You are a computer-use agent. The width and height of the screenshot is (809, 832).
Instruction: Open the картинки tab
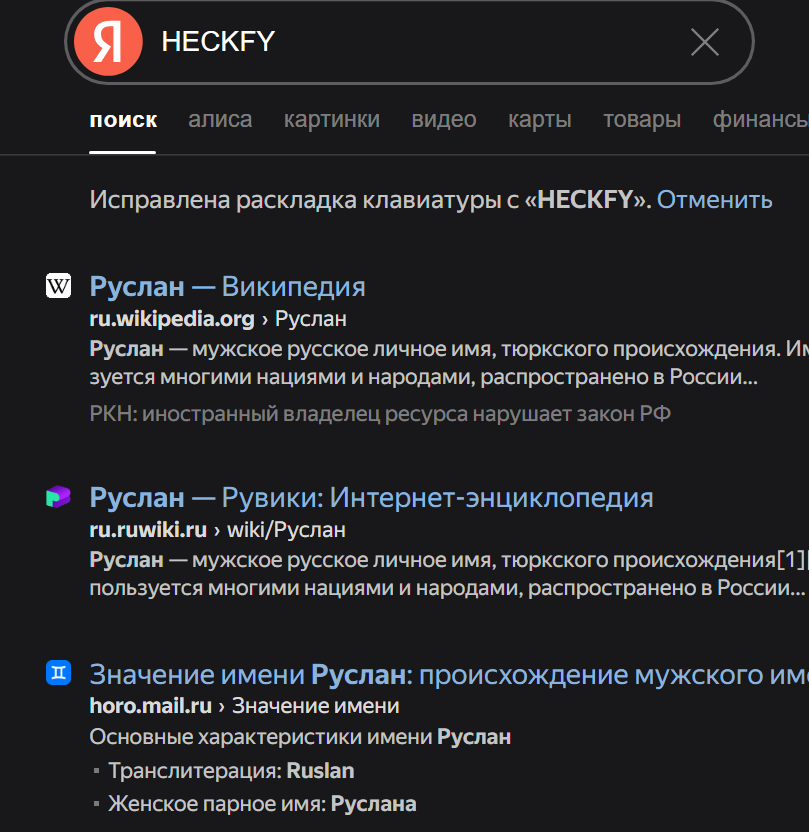[x=331, y=120]
